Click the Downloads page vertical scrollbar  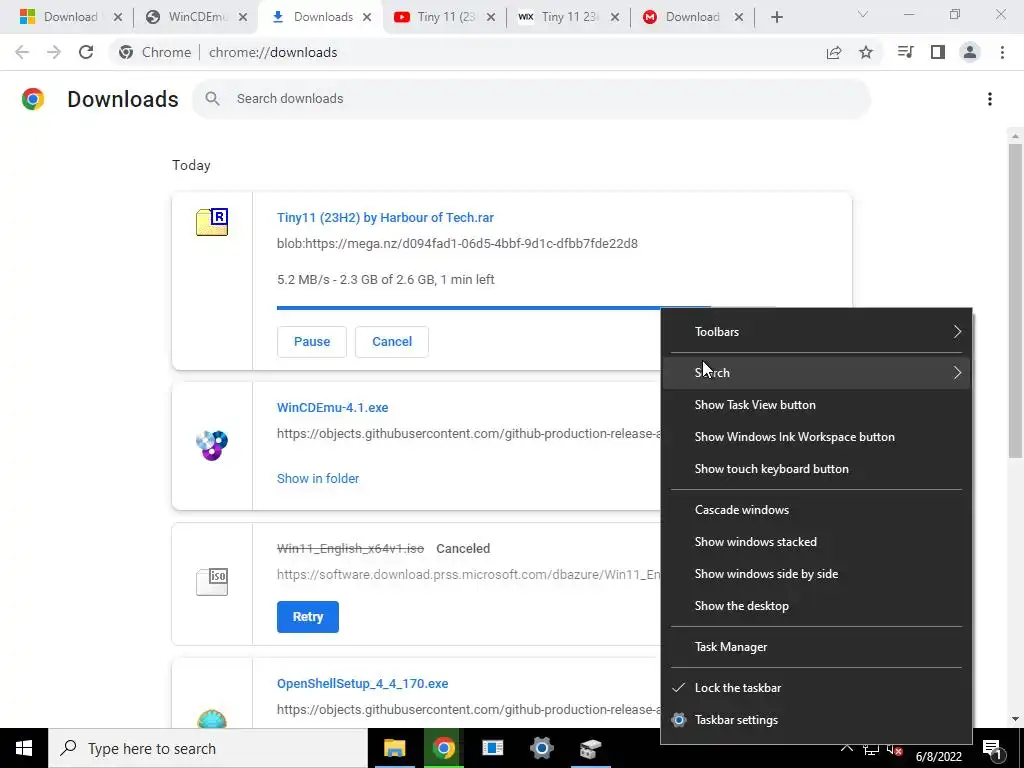(x=1015, y=300)
